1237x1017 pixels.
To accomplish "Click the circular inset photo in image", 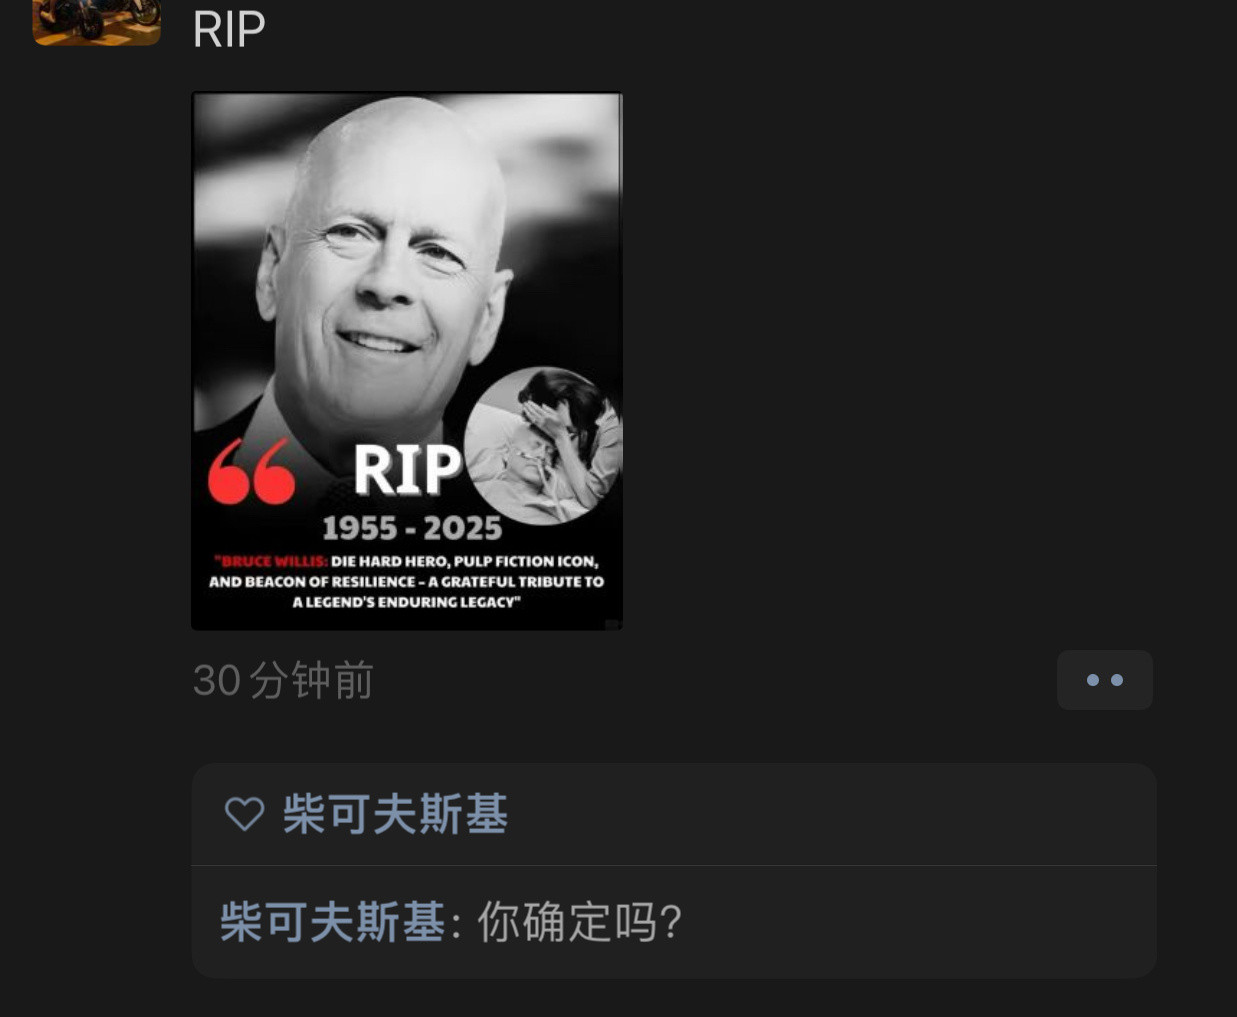I will tap(543, 446).
